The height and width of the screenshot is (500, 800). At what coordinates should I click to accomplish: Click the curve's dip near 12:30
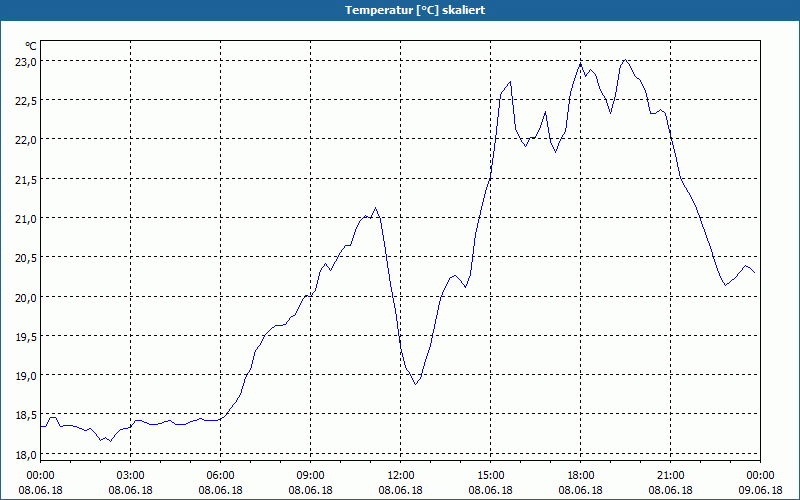[416, 384]
